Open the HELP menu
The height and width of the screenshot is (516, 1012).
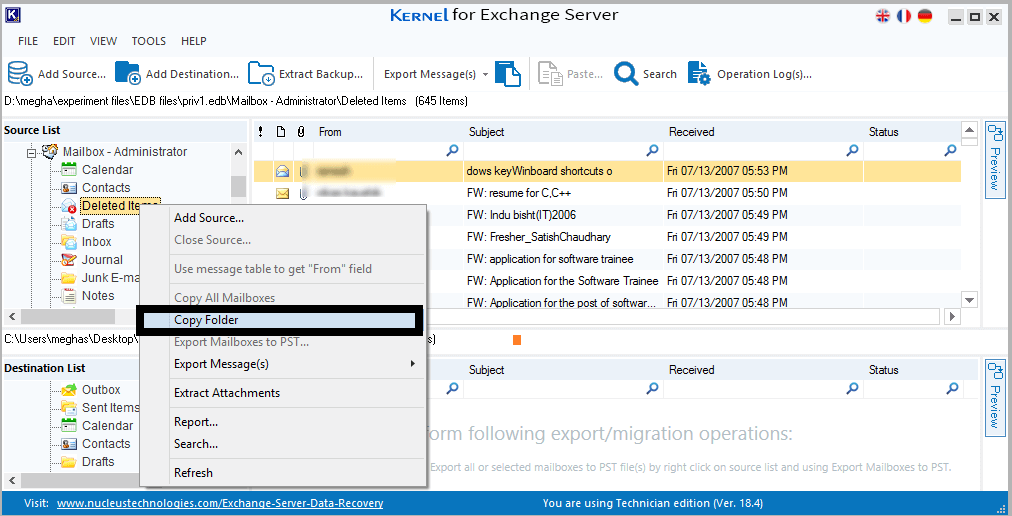pos(194,41)
